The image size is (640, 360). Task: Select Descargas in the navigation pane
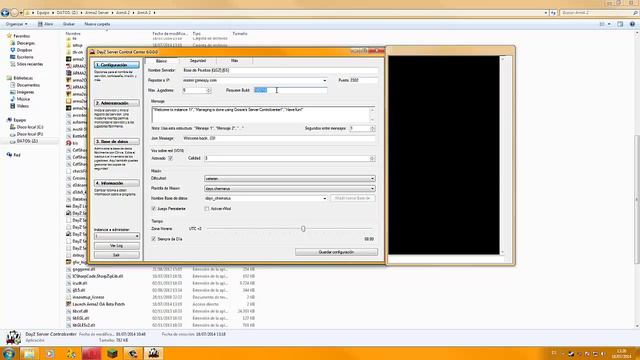point(26,43)
